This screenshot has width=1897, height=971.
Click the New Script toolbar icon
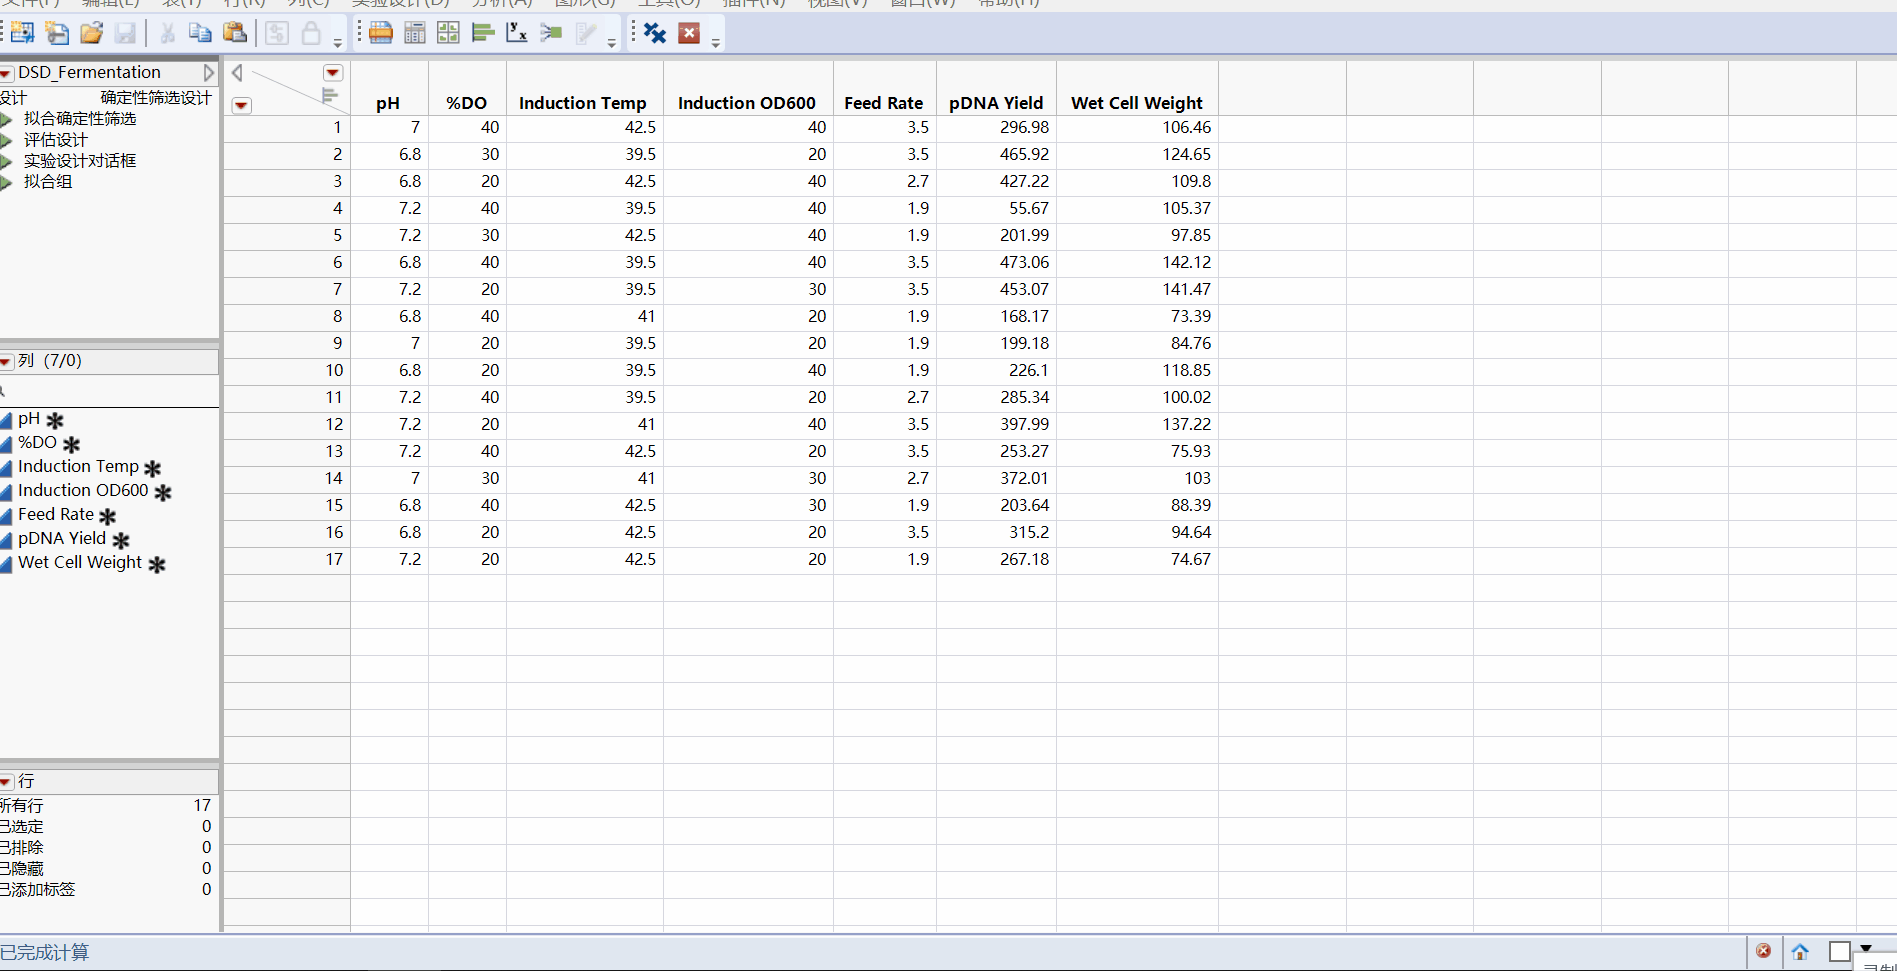pos(57,33)
